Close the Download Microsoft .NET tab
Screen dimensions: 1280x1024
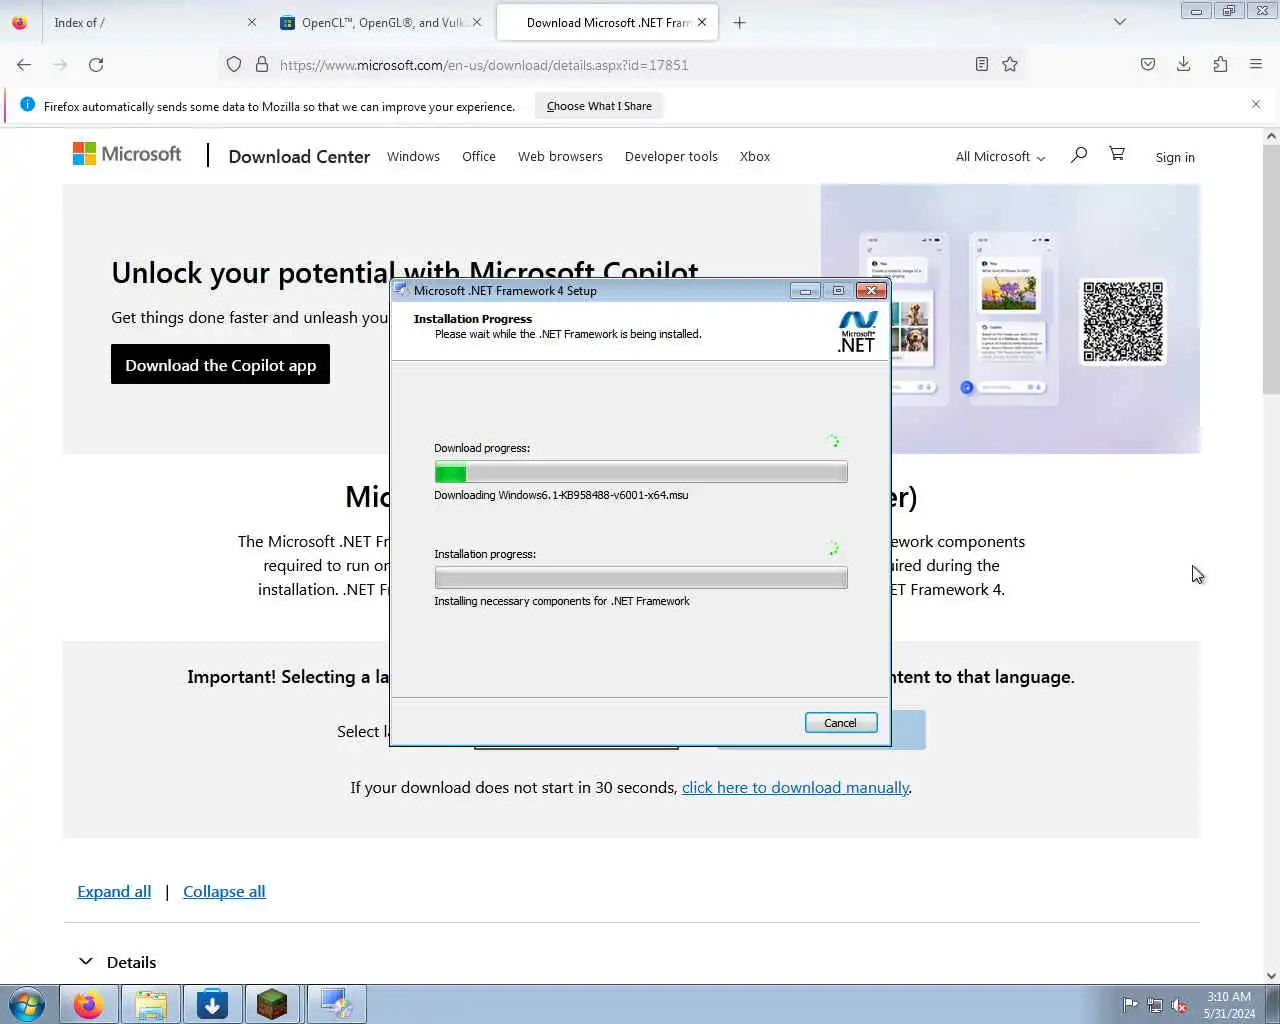tap(701, 22)
